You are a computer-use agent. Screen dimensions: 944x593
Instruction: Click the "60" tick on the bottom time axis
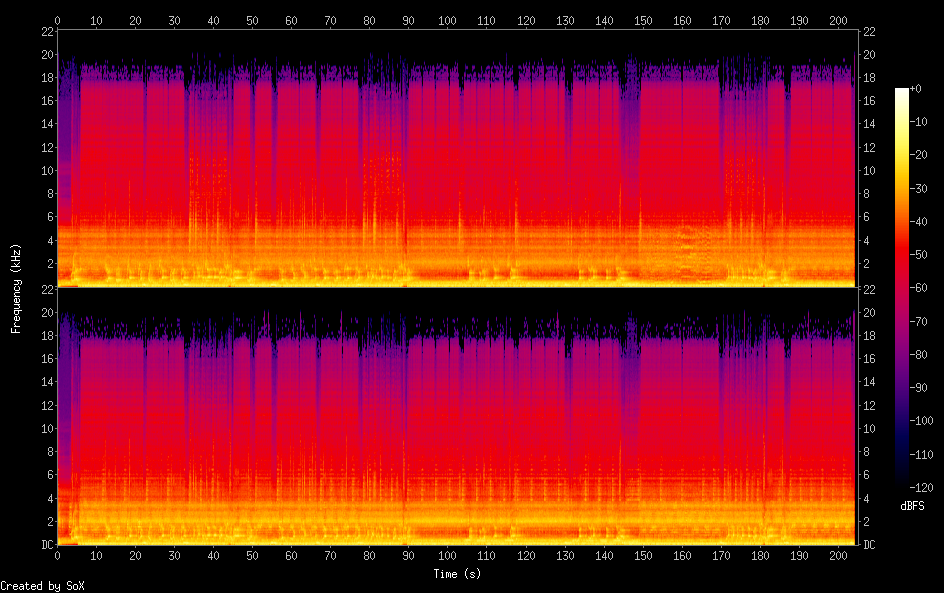pos(291,556)
